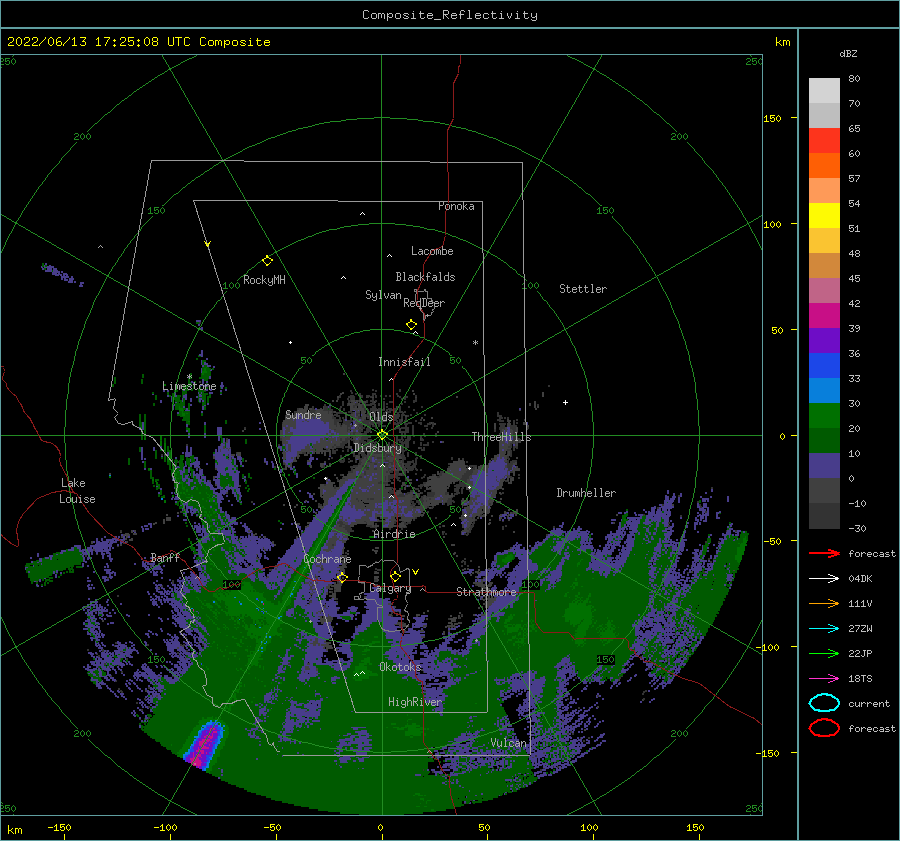Click yellow diamond marker below RedDeer
900x841 pixels.
click(x=411, y=325)
